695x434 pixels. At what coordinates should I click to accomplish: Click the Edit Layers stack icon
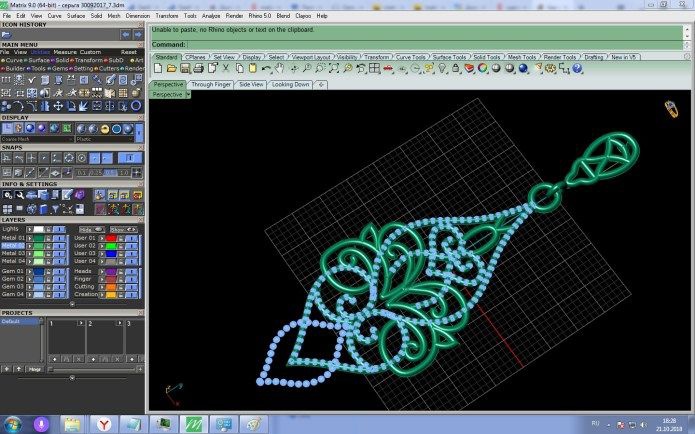click(469, 68)
